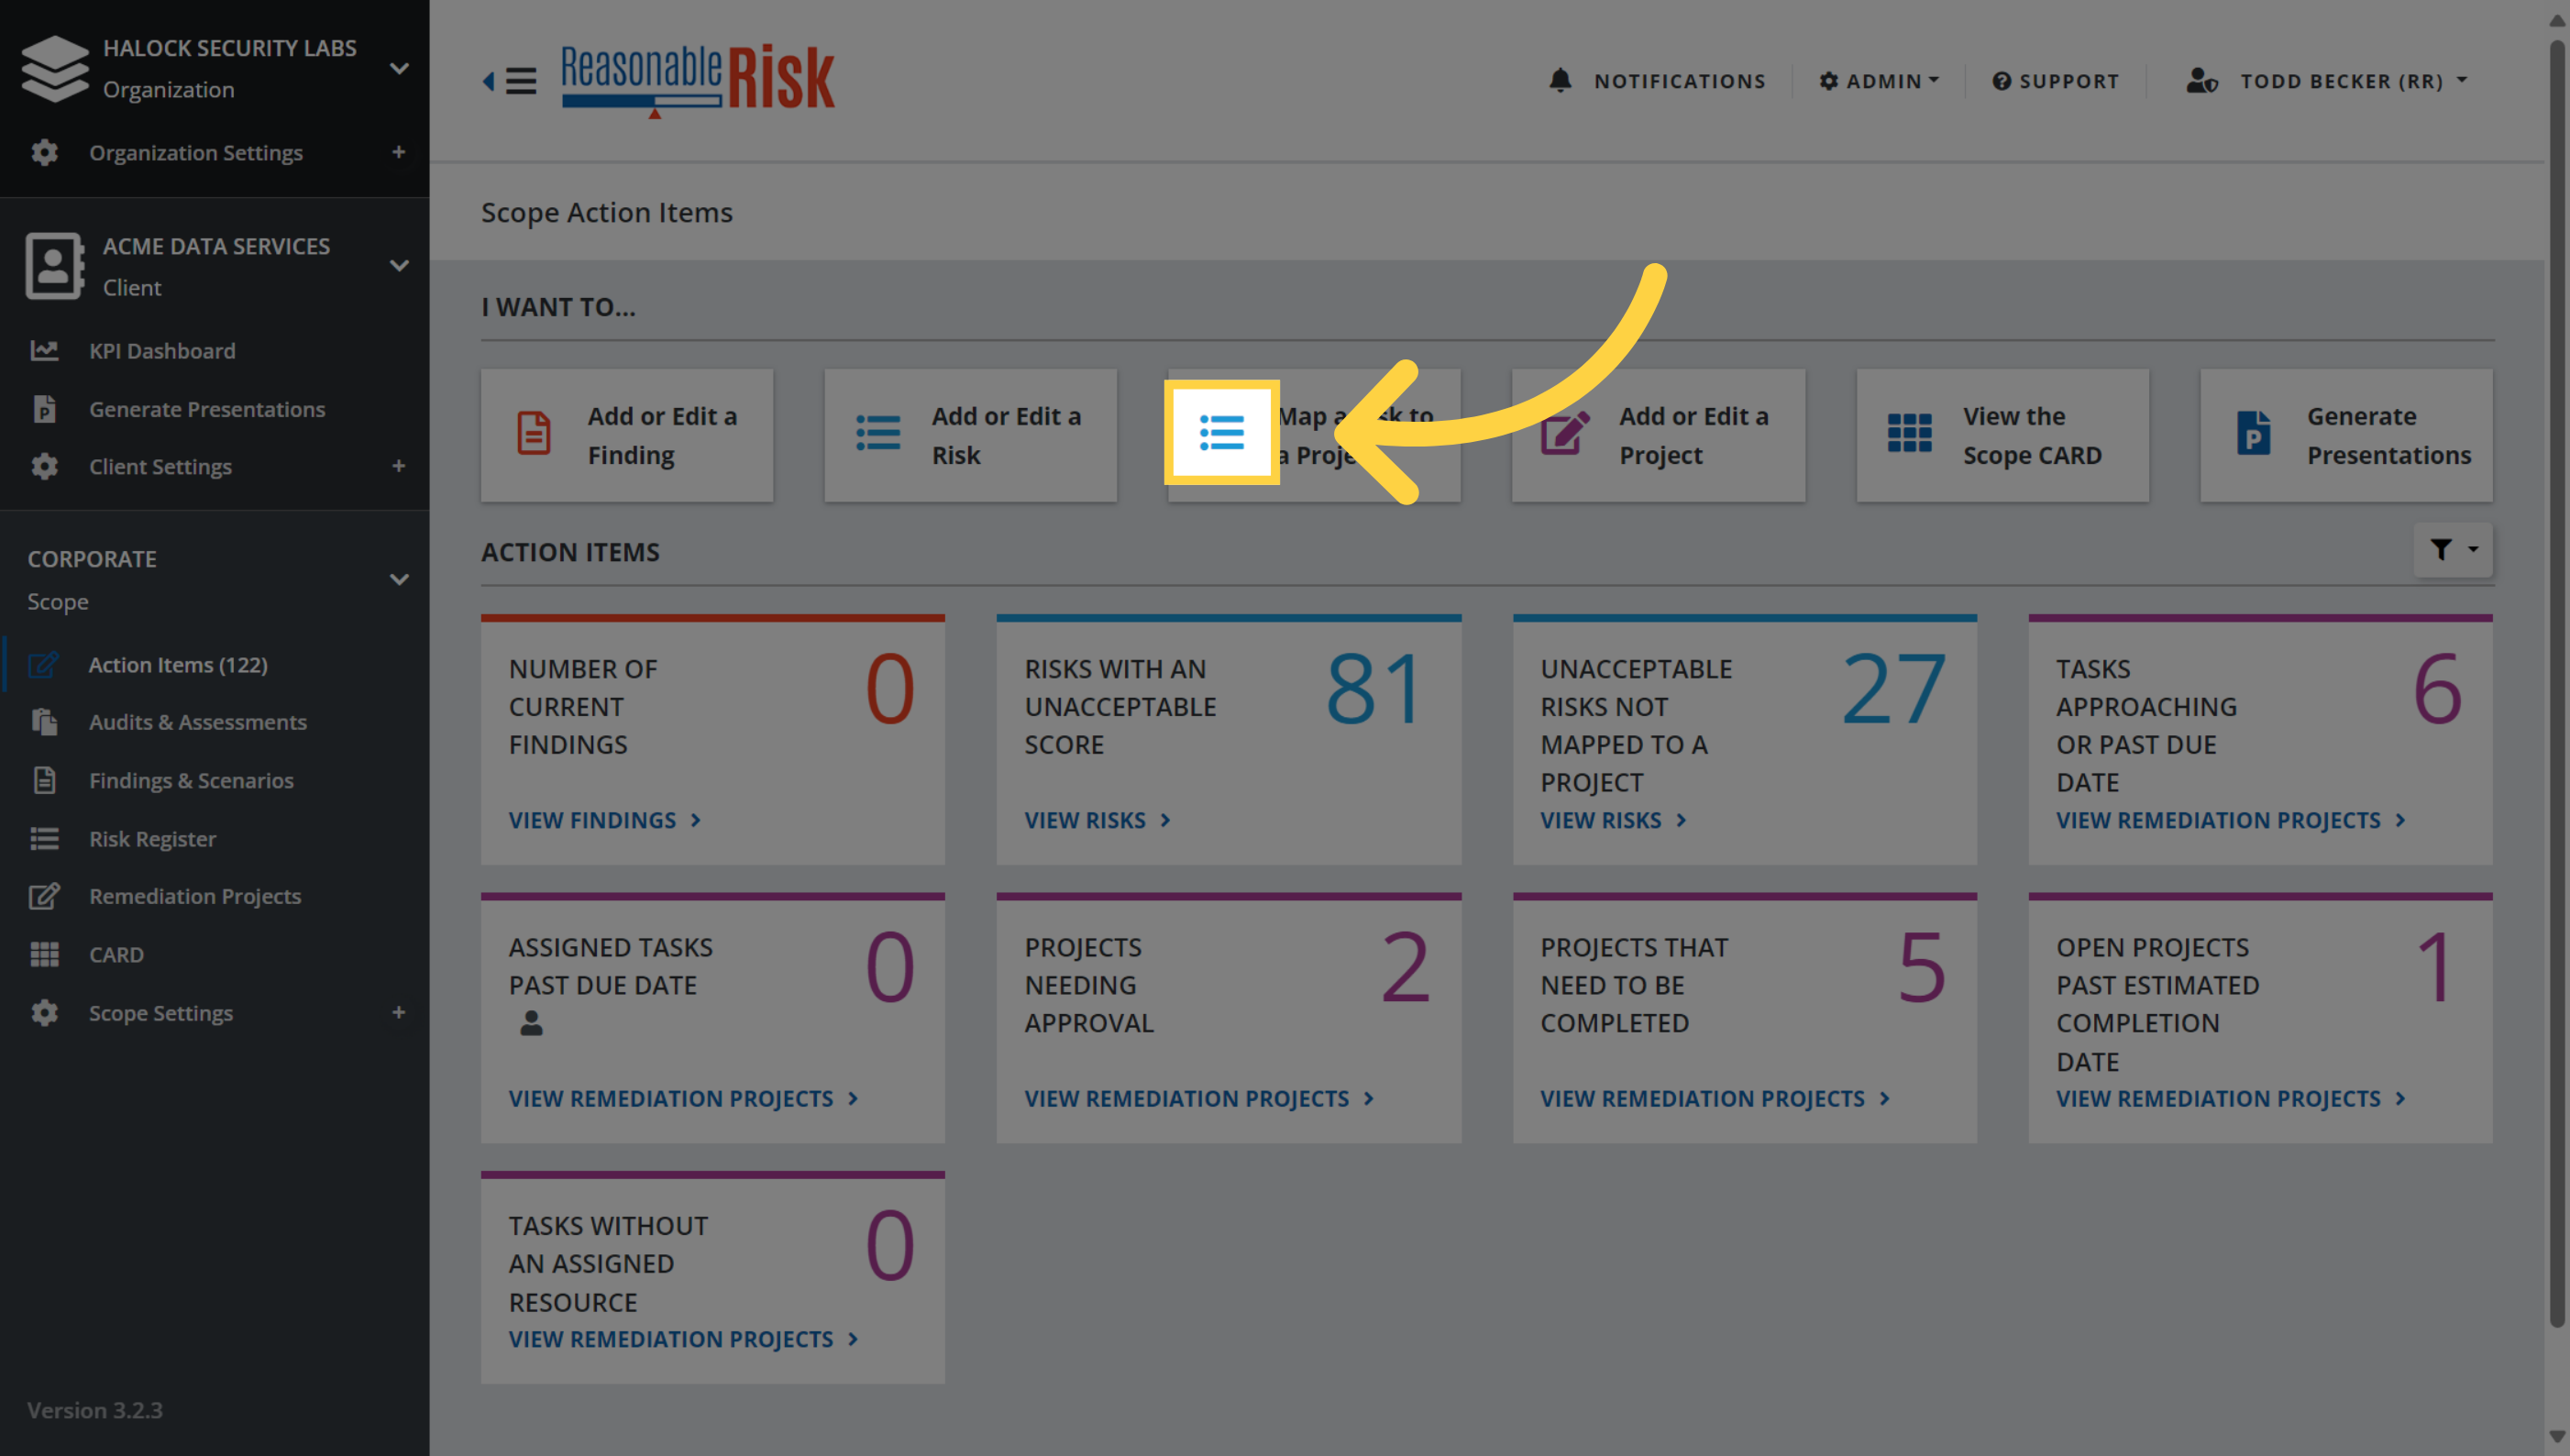View remediation projects for tasks approaching due date
2570x1456 pixels.
pyautogui.click(x=2231, y=821)
